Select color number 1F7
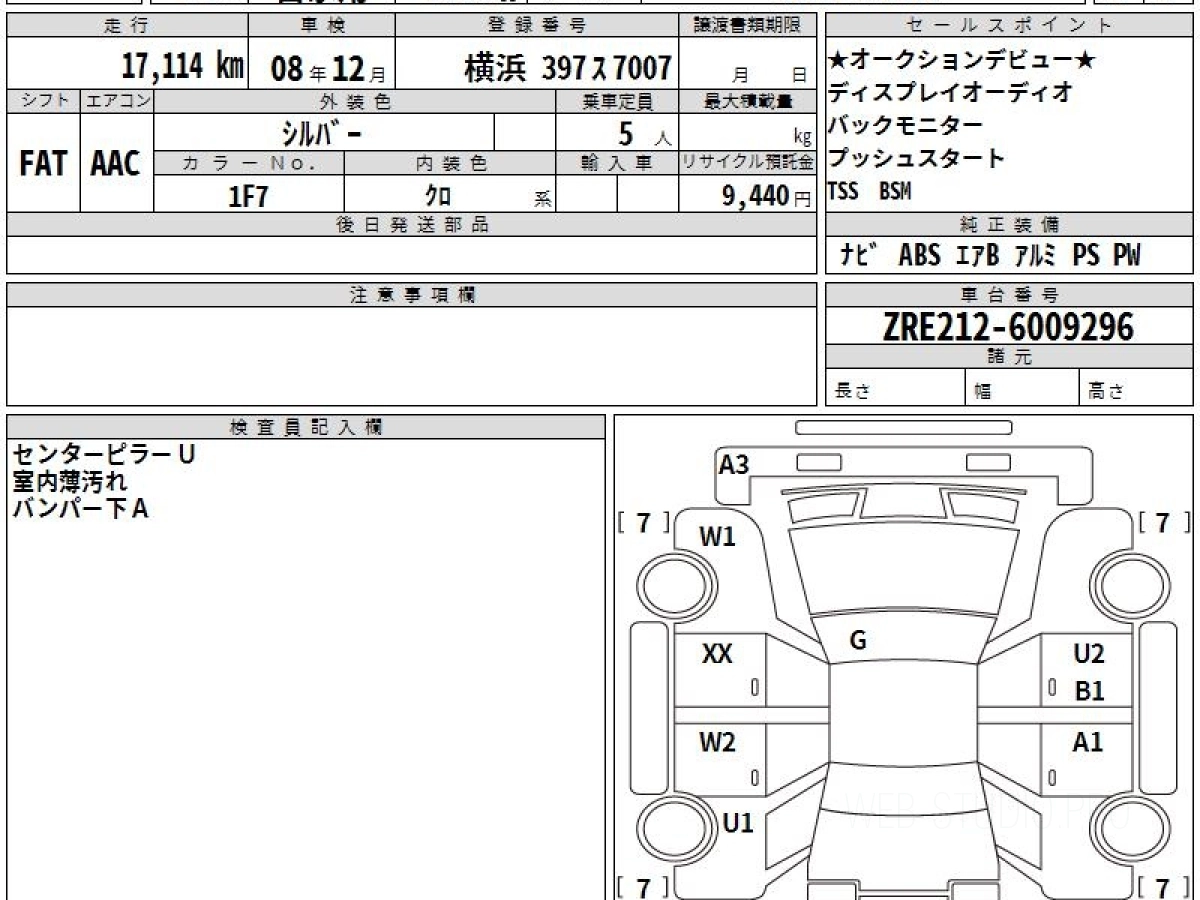Image resolution: width=1200 pixels, height=900 pixels. (248, 196)
